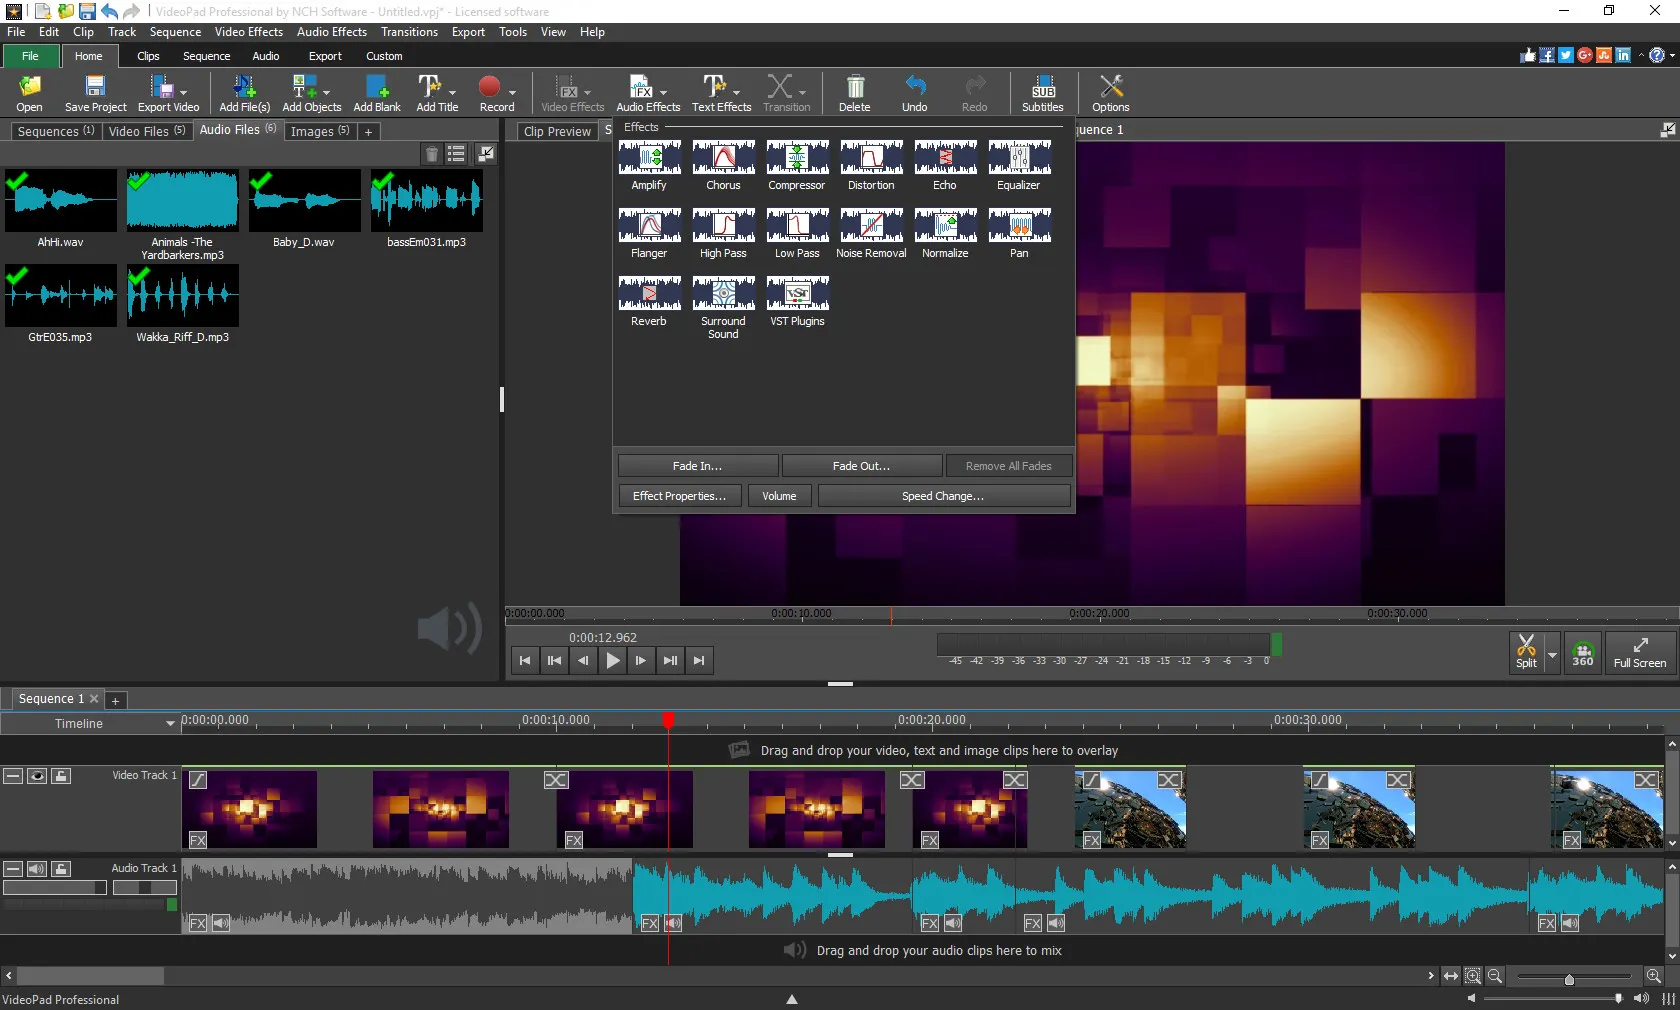Click the Fade Out... button

[861, 466]
